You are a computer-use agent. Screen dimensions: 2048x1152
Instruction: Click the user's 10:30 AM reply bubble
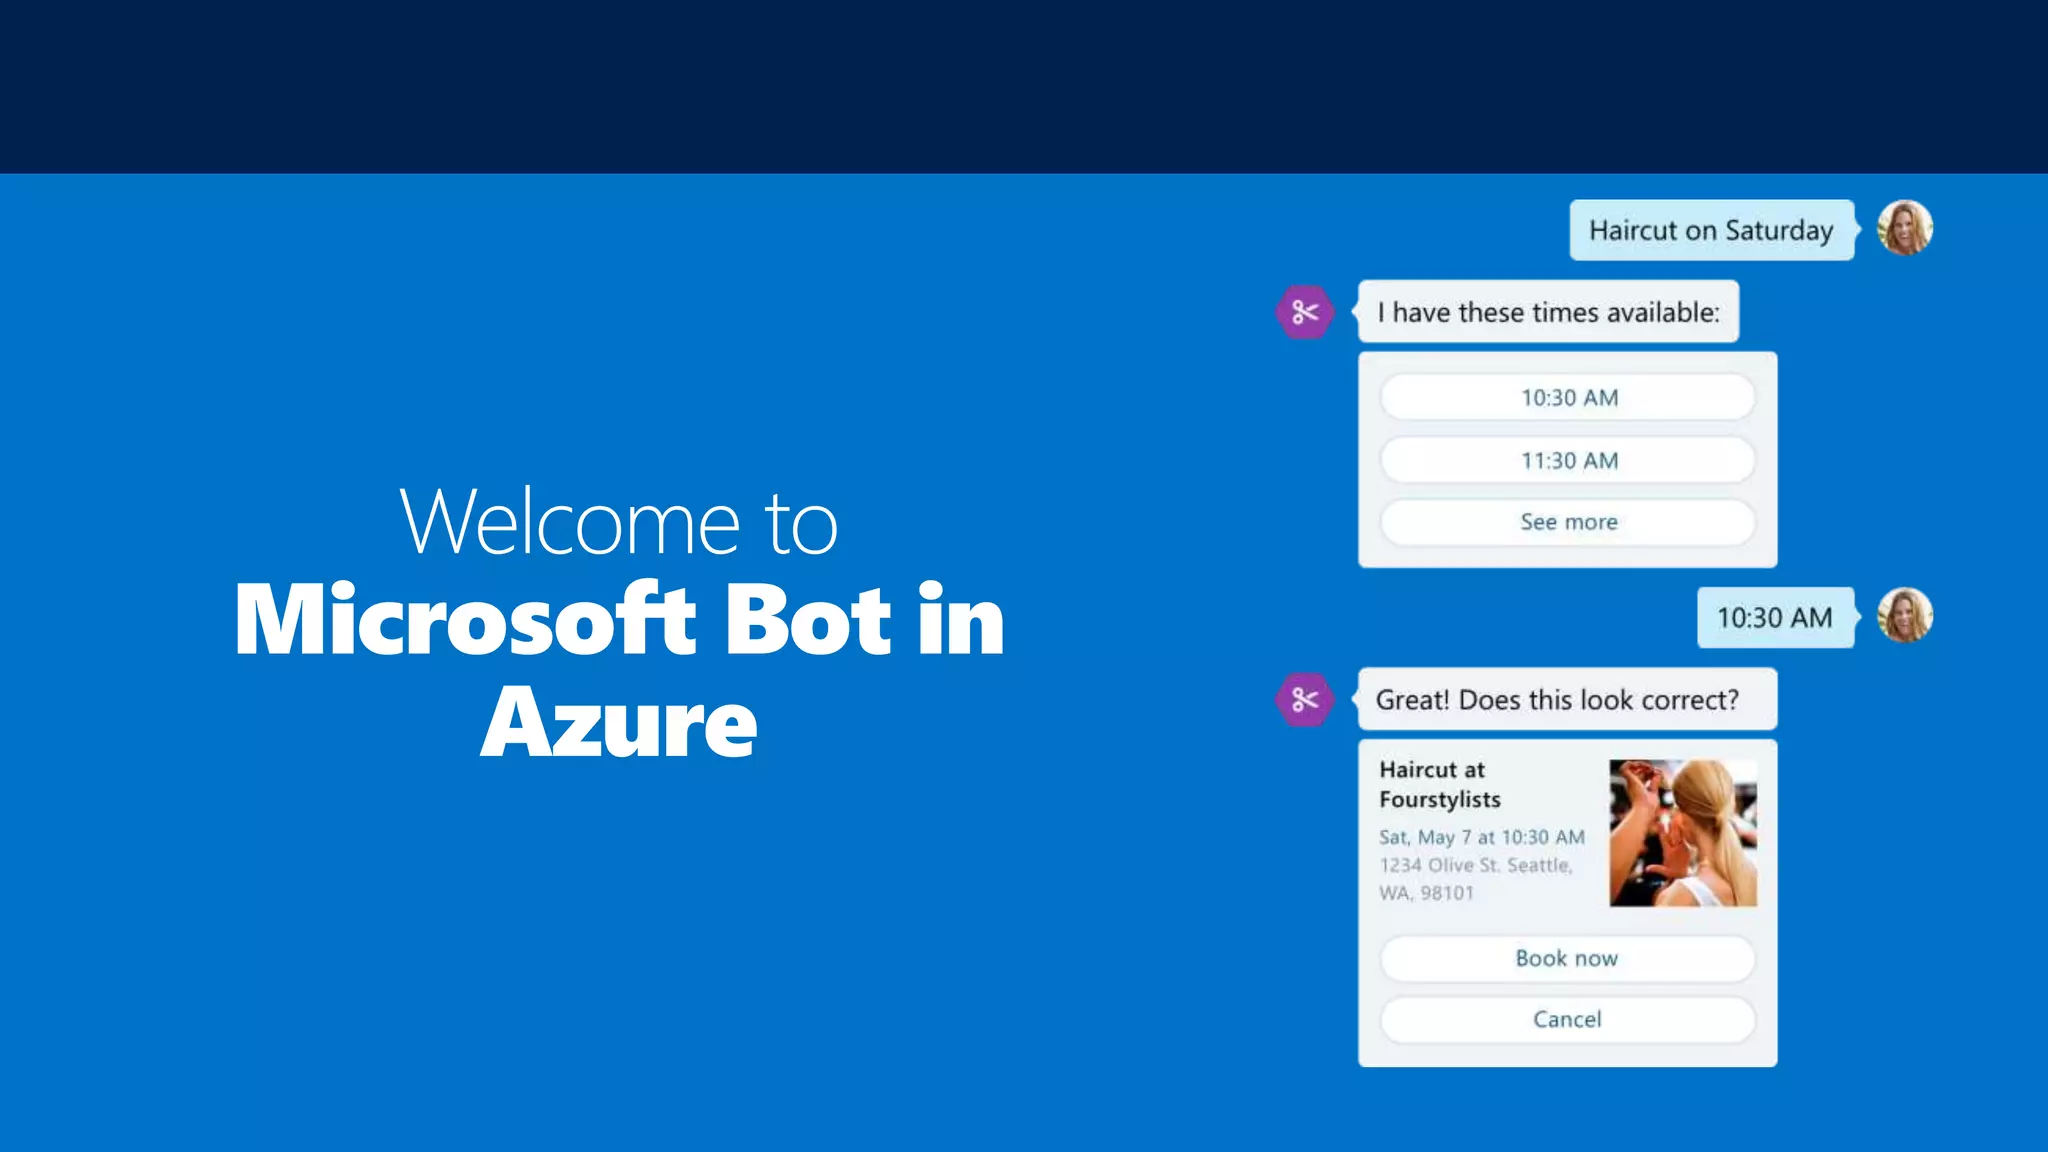[x=1774, y=618]
